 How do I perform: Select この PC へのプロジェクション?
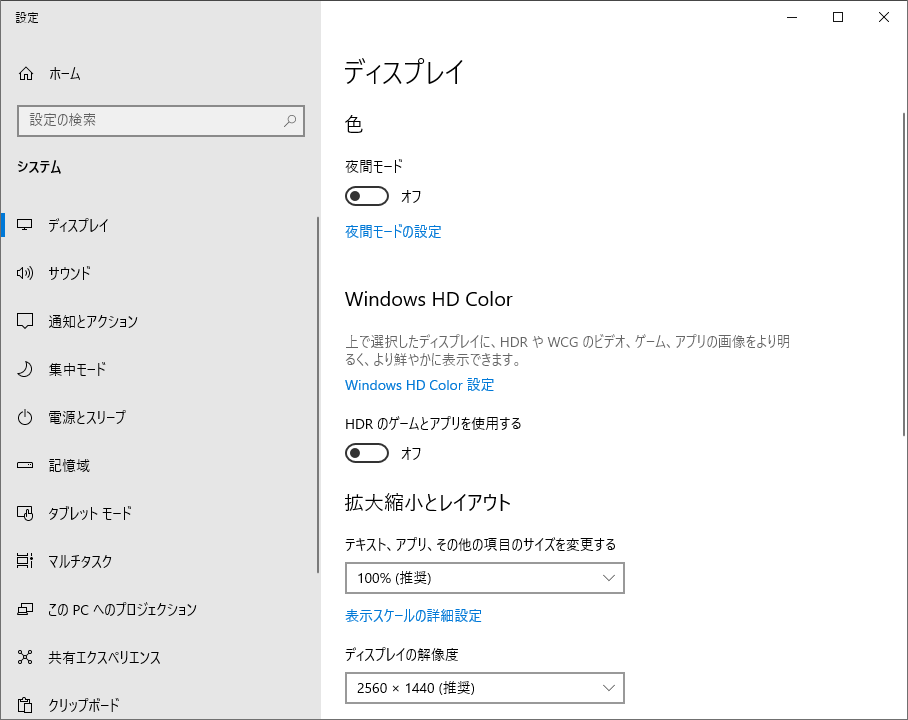click(x=159, y=609)
